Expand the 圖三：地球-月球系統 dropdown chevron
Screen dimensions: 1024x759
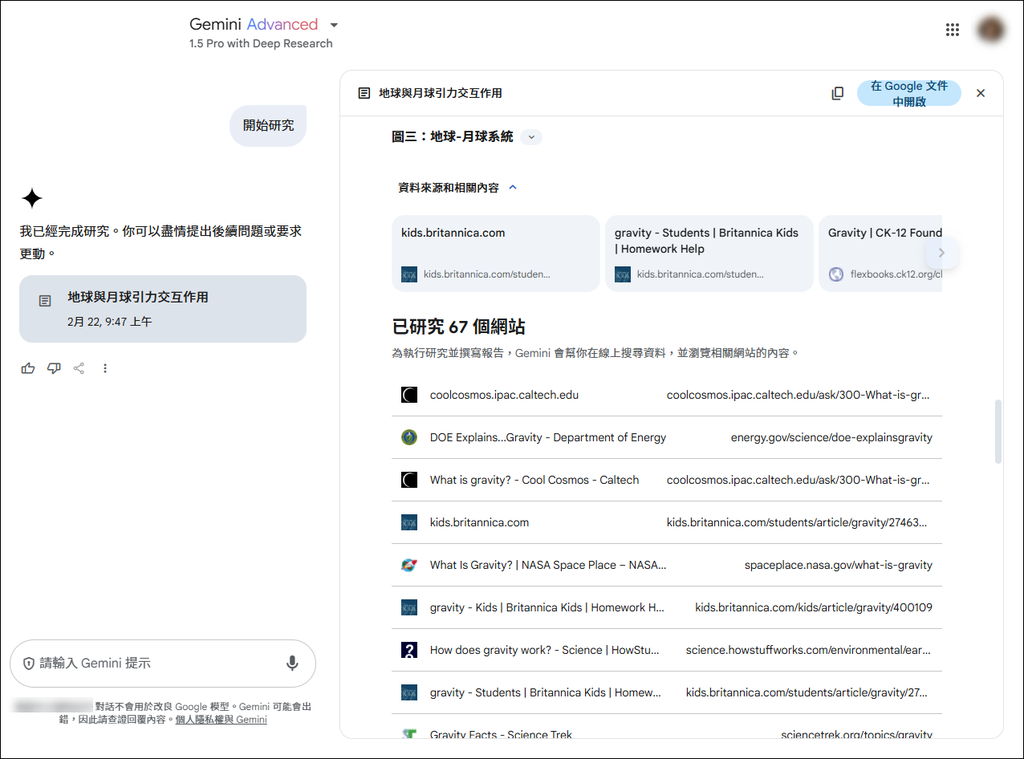(532, 137)
